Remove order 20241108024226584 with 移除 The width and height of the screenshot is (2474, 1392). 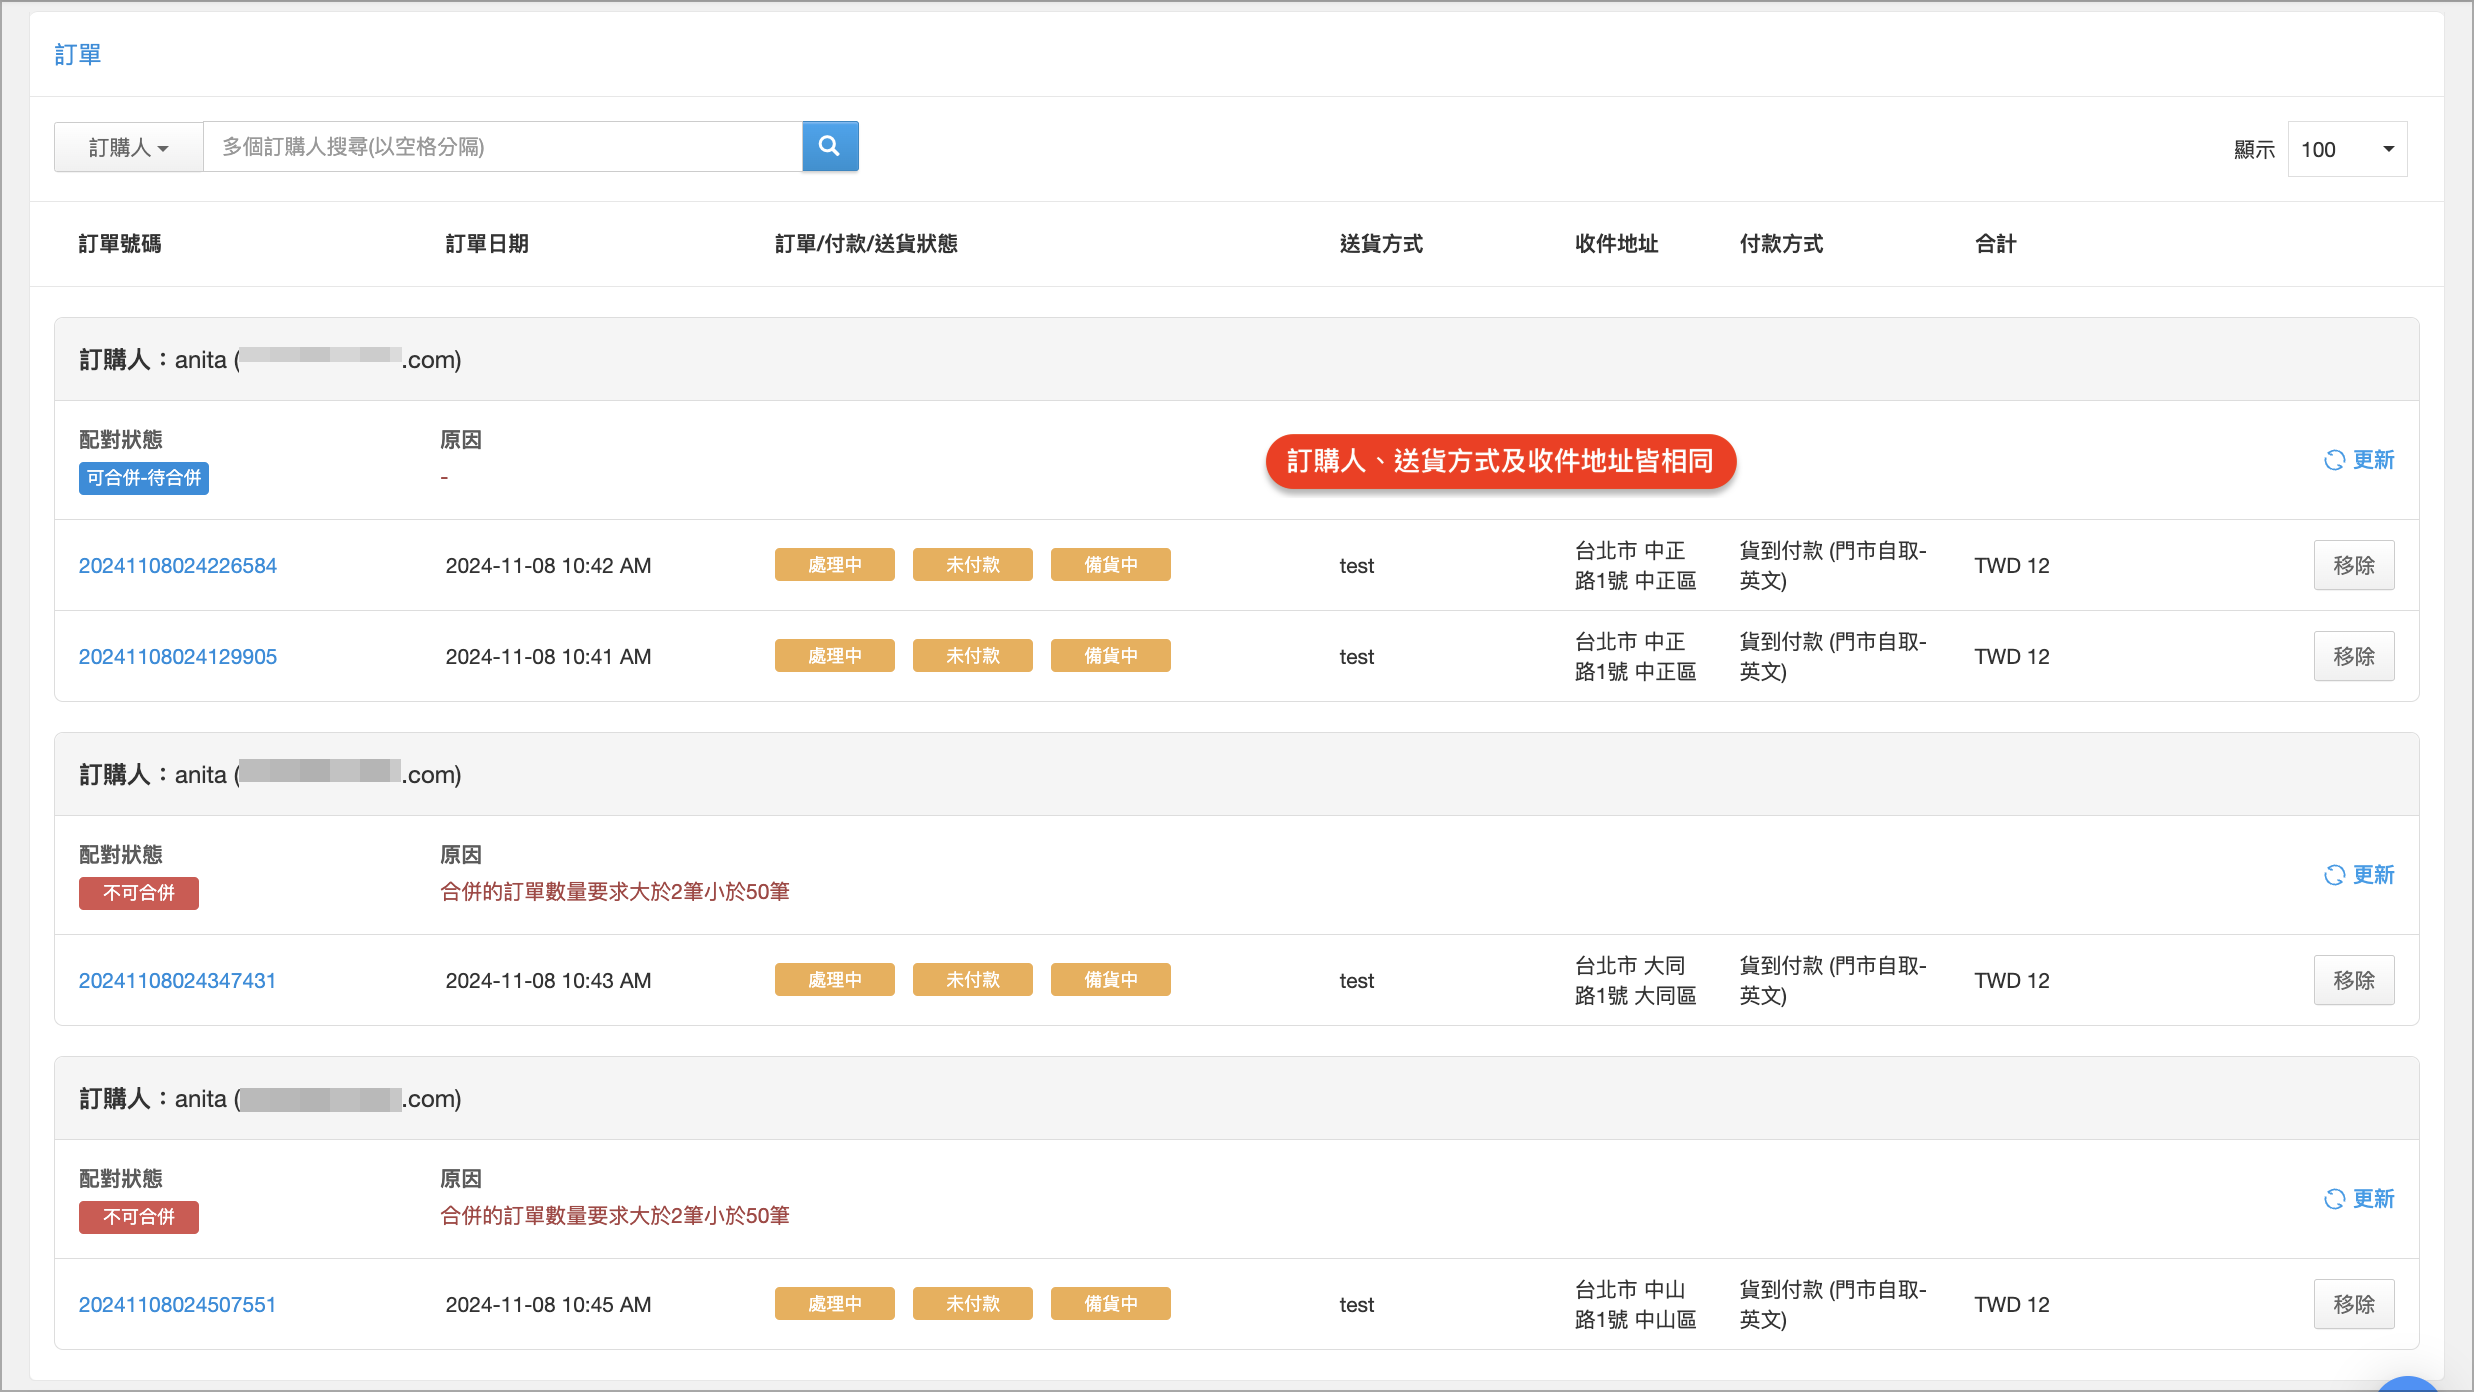2354,565
